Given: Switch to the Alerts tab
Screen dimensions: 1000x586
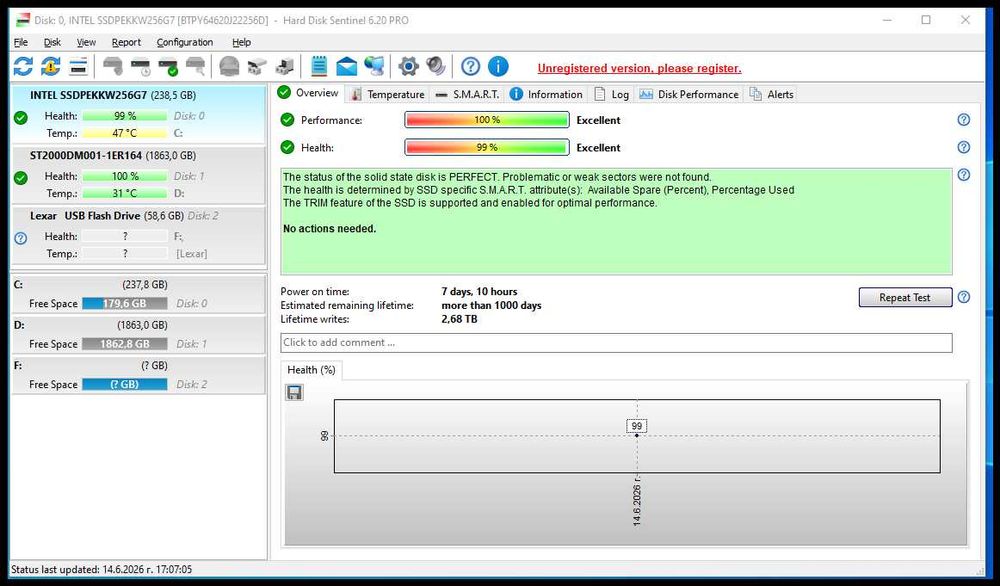Looking at the screenshot, I should tap(772, 94).
